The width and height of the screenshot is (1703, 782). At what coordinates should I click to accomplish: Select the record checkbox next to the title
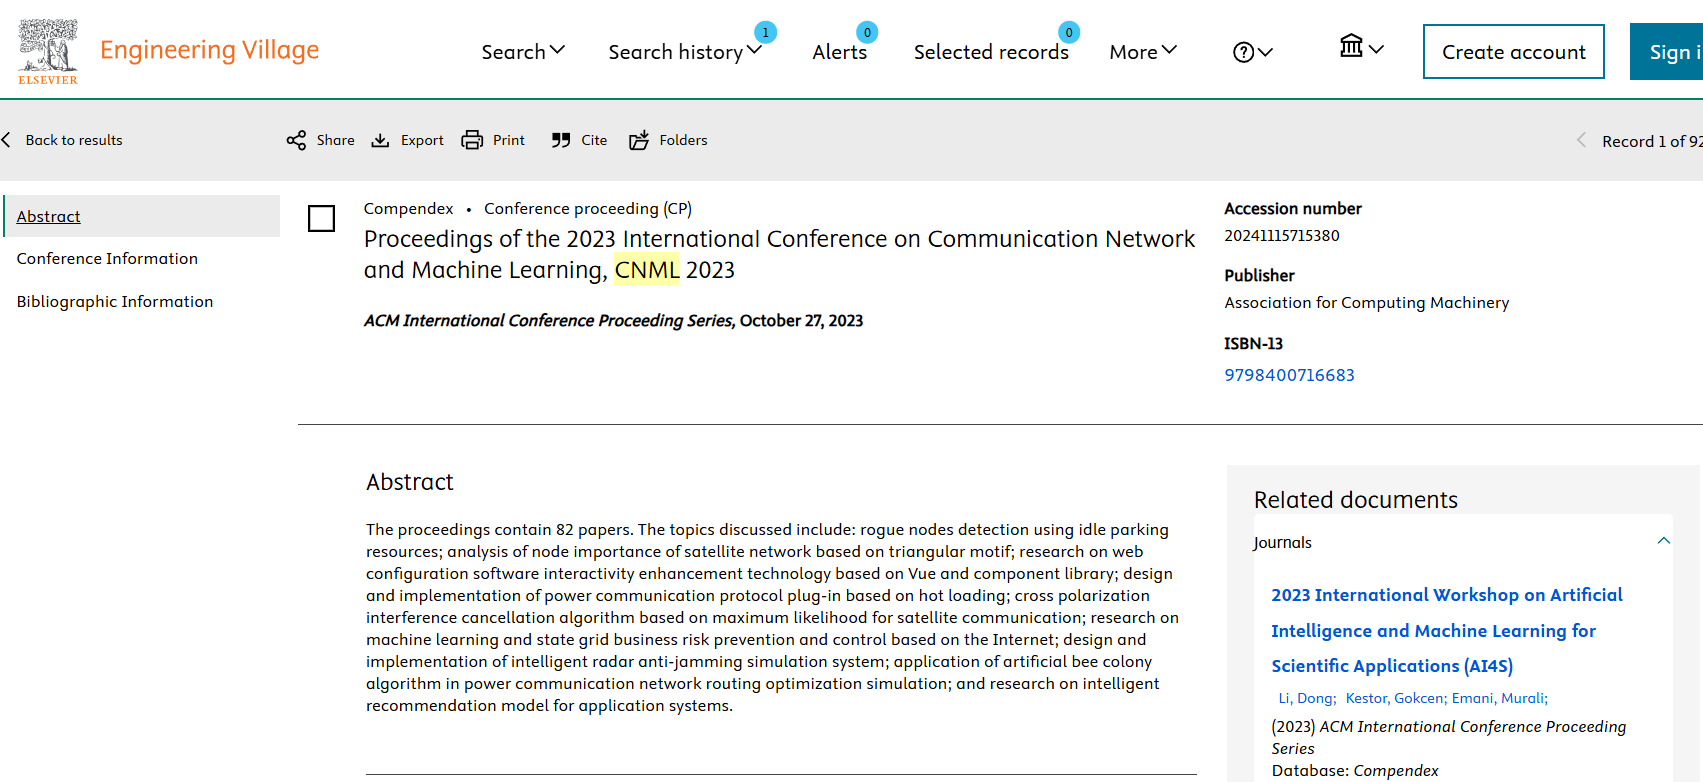[321, 218]
